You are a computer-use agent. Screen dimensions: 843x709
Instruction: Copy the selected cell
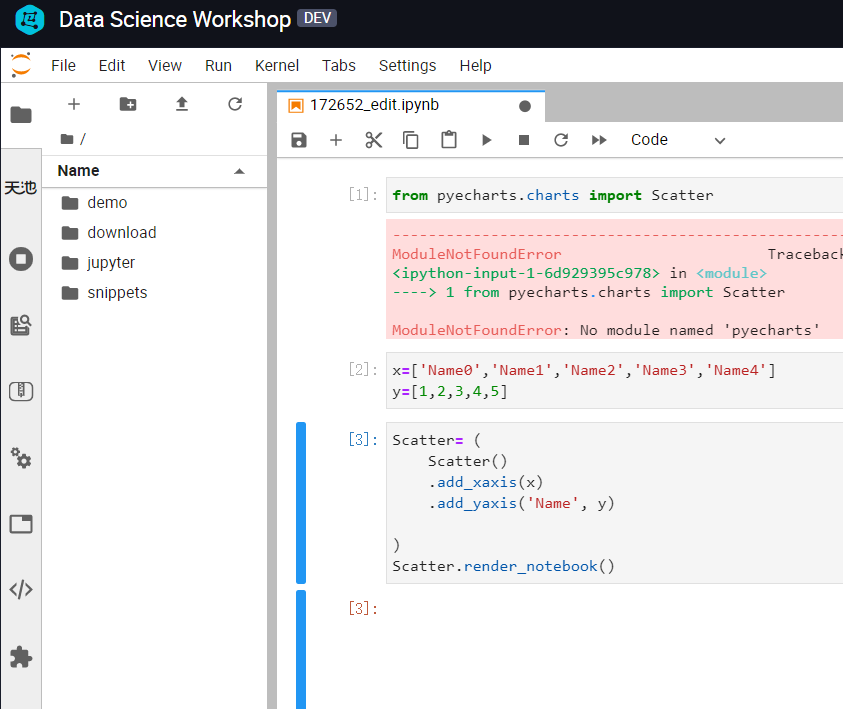pos(411,140)
